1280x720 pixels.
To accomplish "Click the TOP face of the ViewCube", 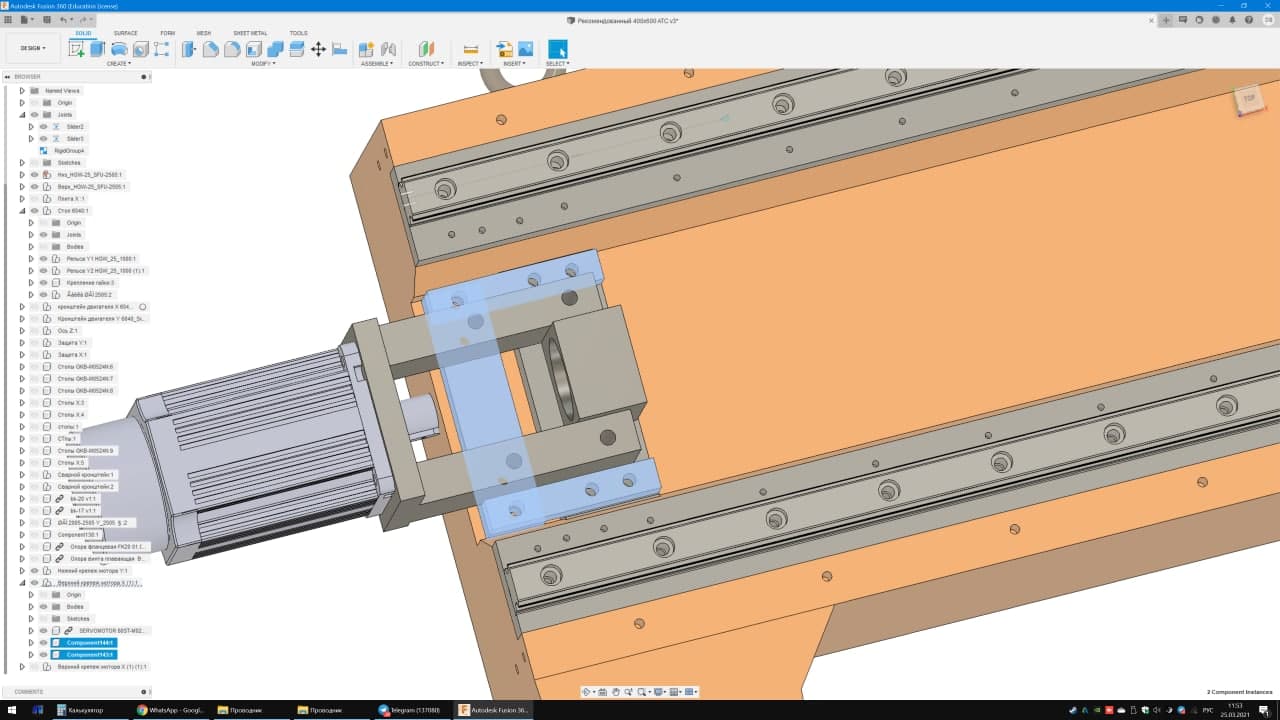I will click(x=1248, y=98).
